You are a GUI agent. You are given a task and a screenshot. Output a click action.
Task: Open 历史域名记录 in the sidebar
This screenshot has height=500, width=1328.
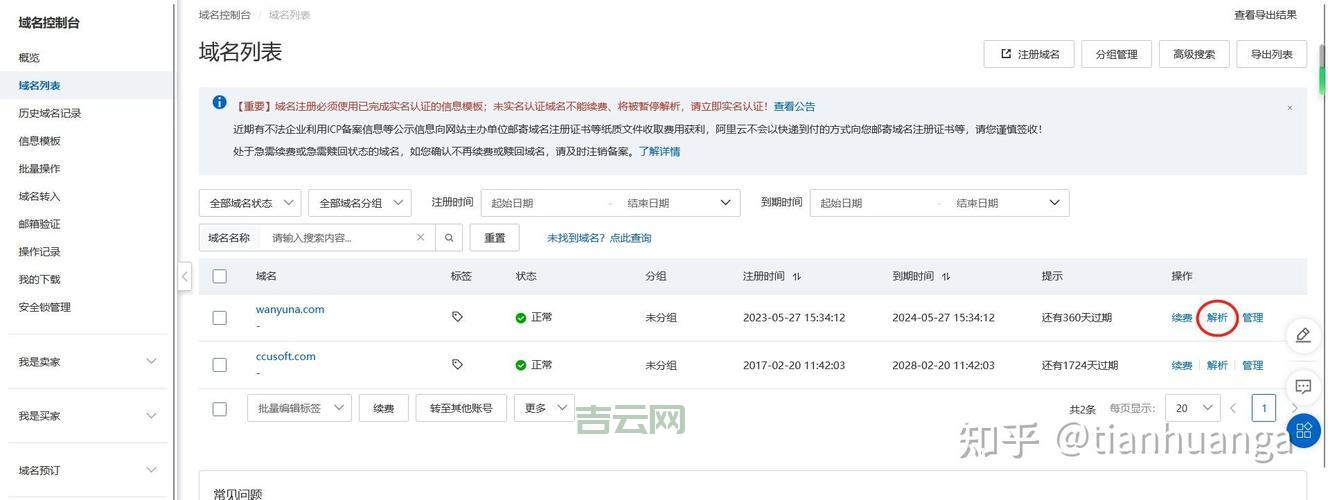[50, 113]
